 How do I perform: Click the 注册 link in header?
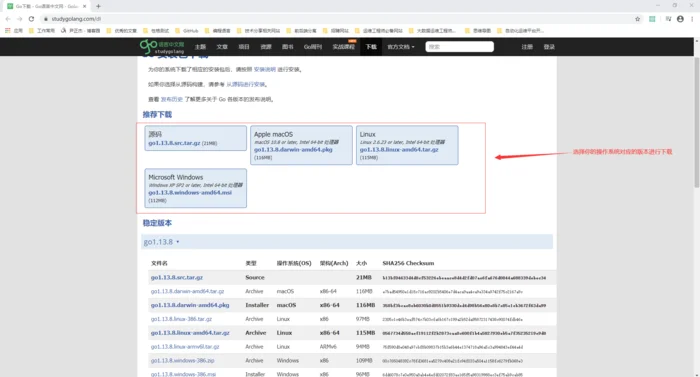pos(527,46)
